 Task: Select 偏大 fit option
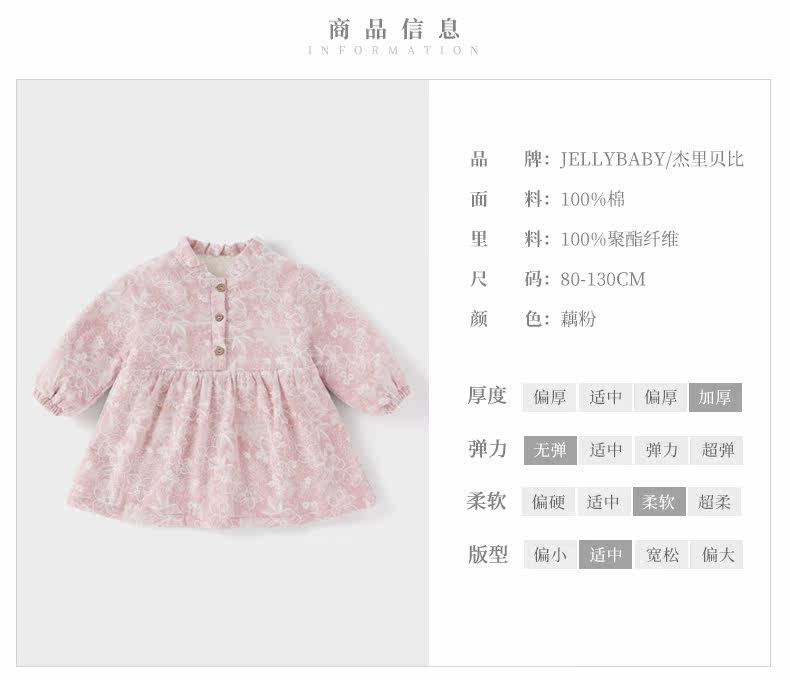pyautogui.click(x=717, y=555)
